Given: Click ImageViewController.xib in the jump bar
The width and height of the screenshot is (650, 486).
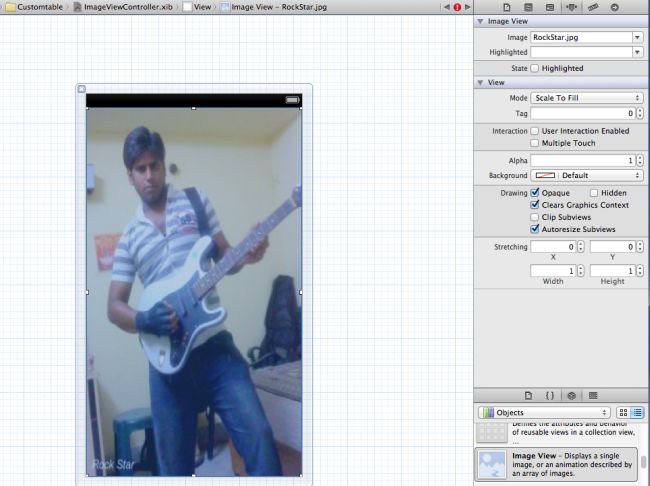Looking at the screenshot, I should [x=123, y=7].
